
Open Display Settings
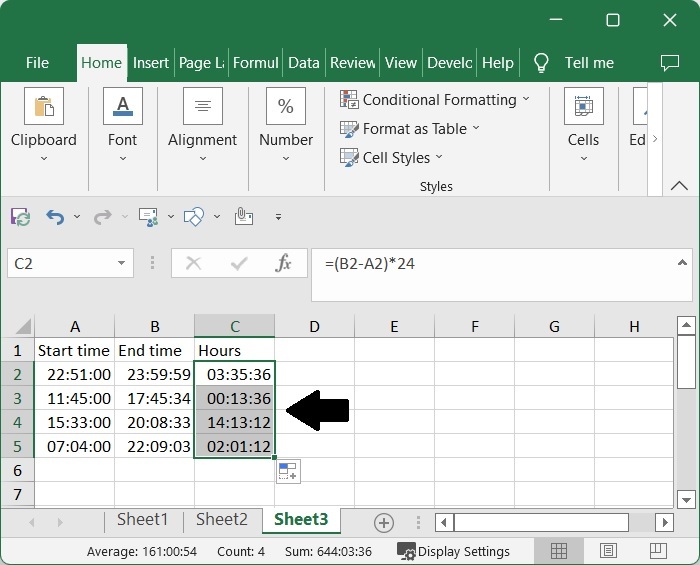(454, 552)
